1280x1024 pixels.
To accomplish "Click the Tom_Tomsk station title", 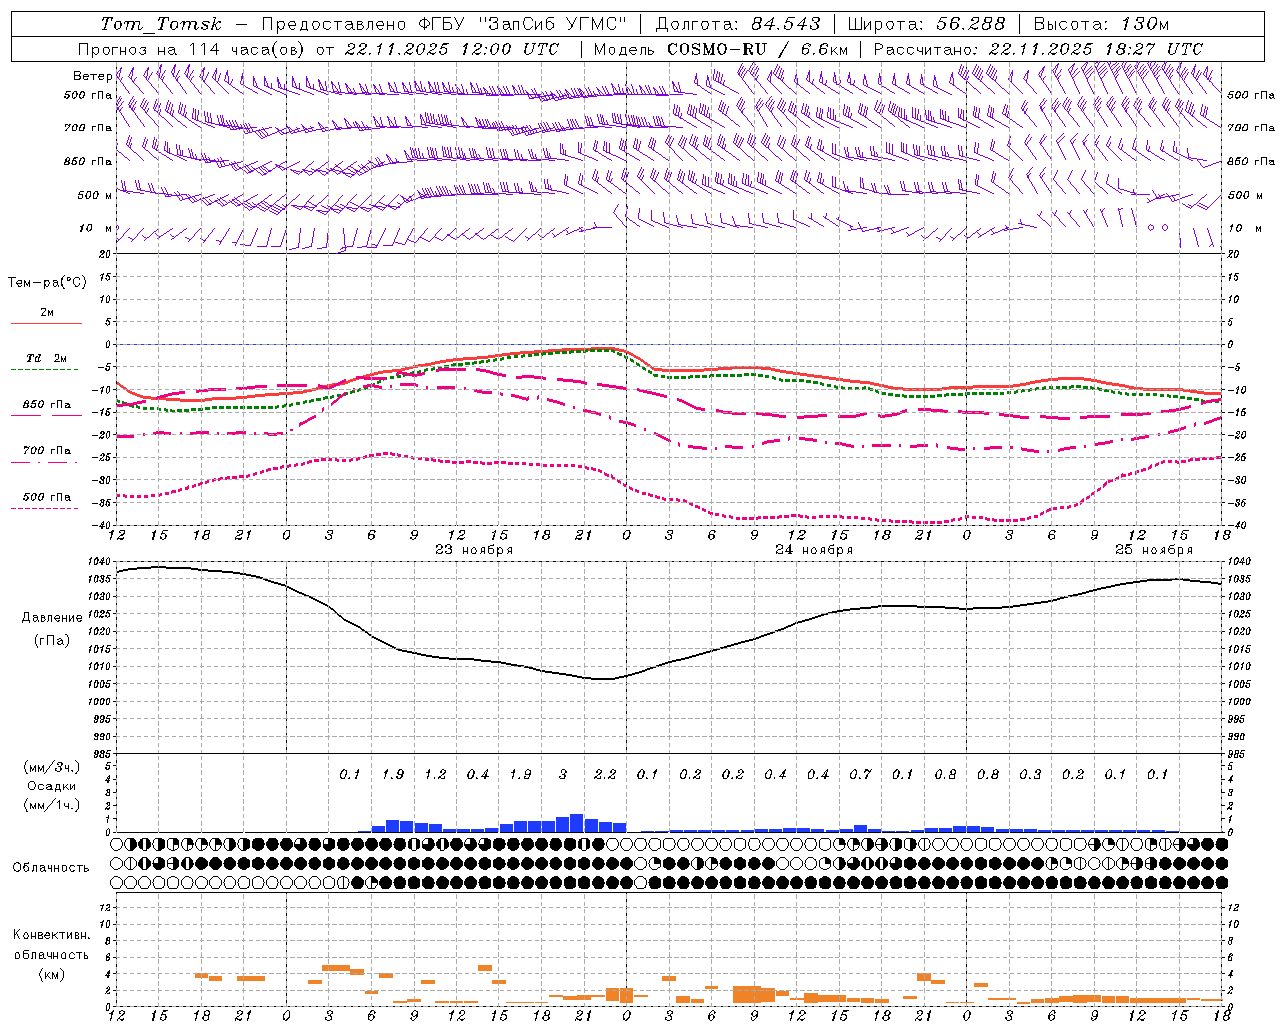I will pos(161,24).
